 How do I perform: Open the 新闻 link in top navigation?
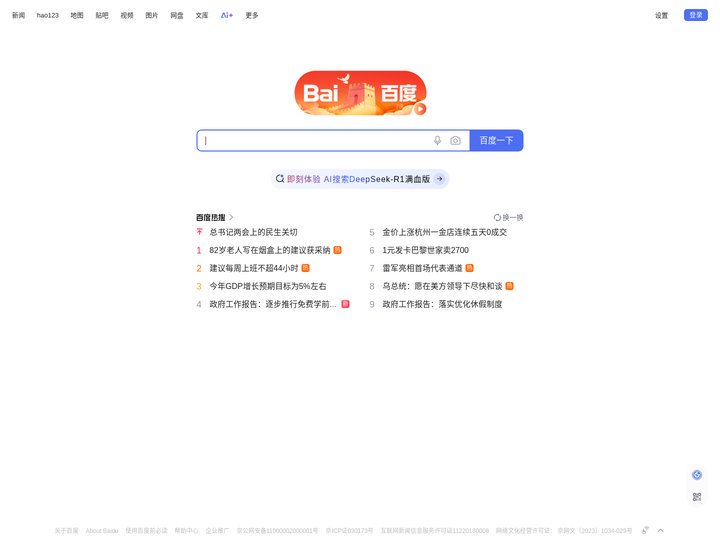18,15
